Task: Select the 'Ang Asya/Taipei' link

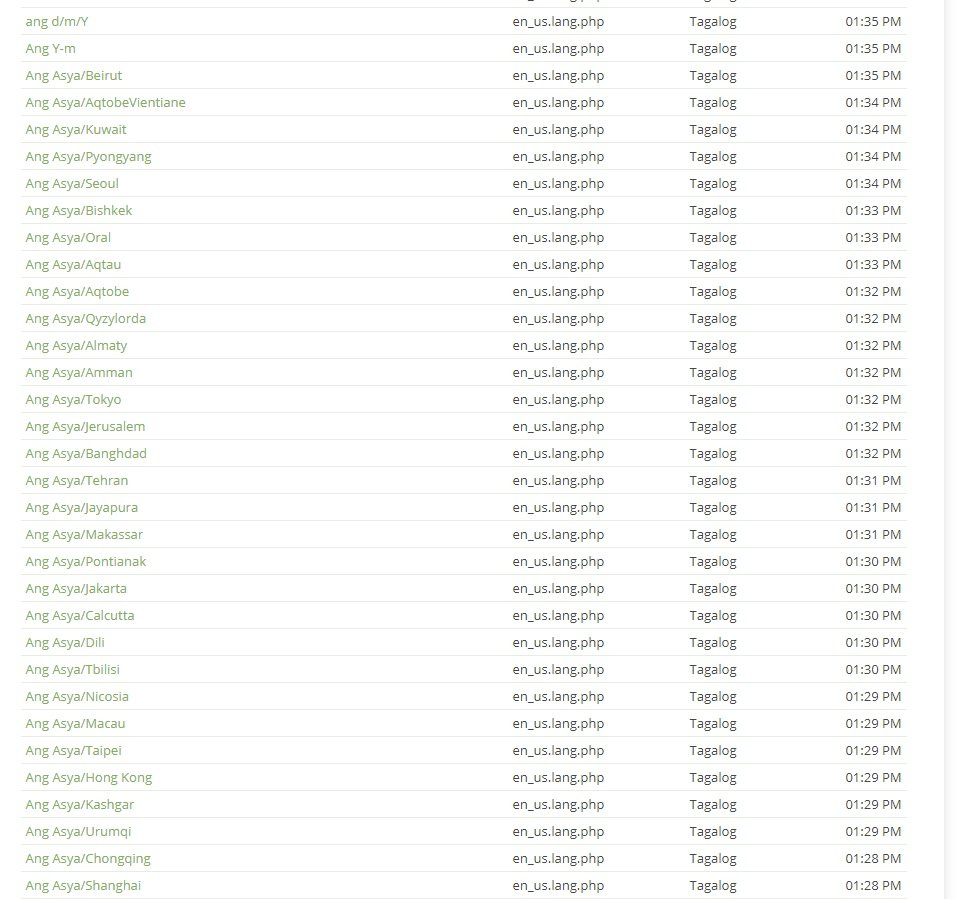Action: 74,750
